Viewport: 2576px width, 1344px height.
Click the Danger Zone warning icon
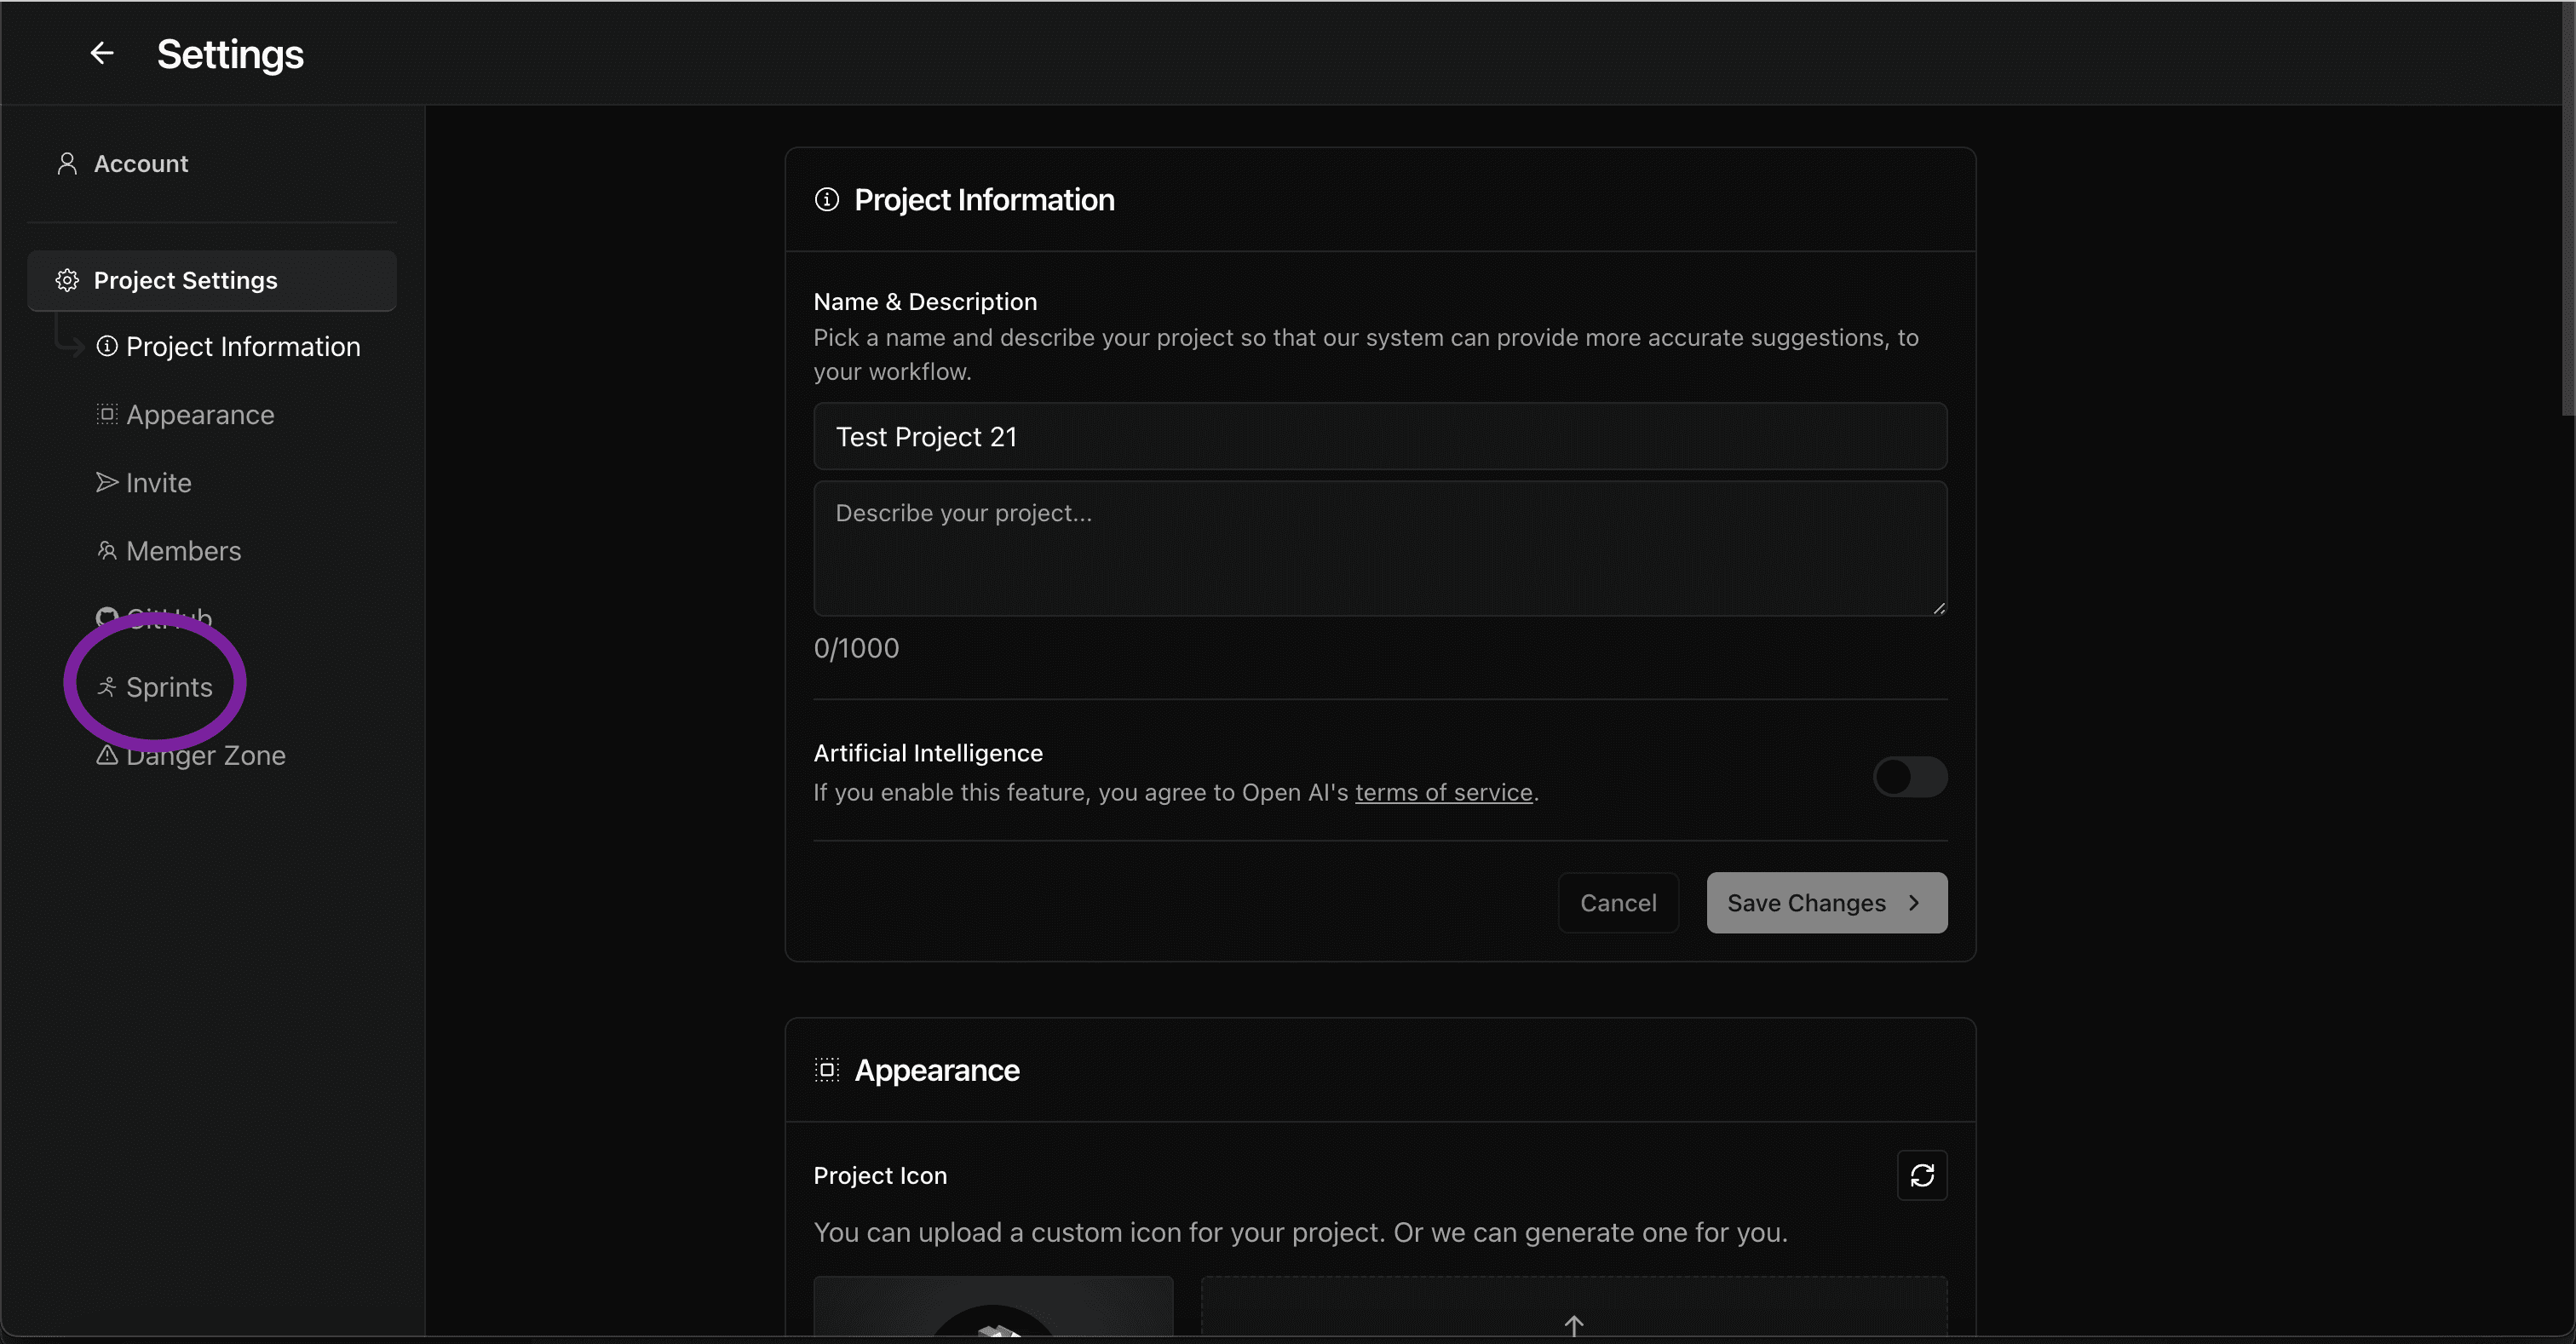[x=107, y=755]
